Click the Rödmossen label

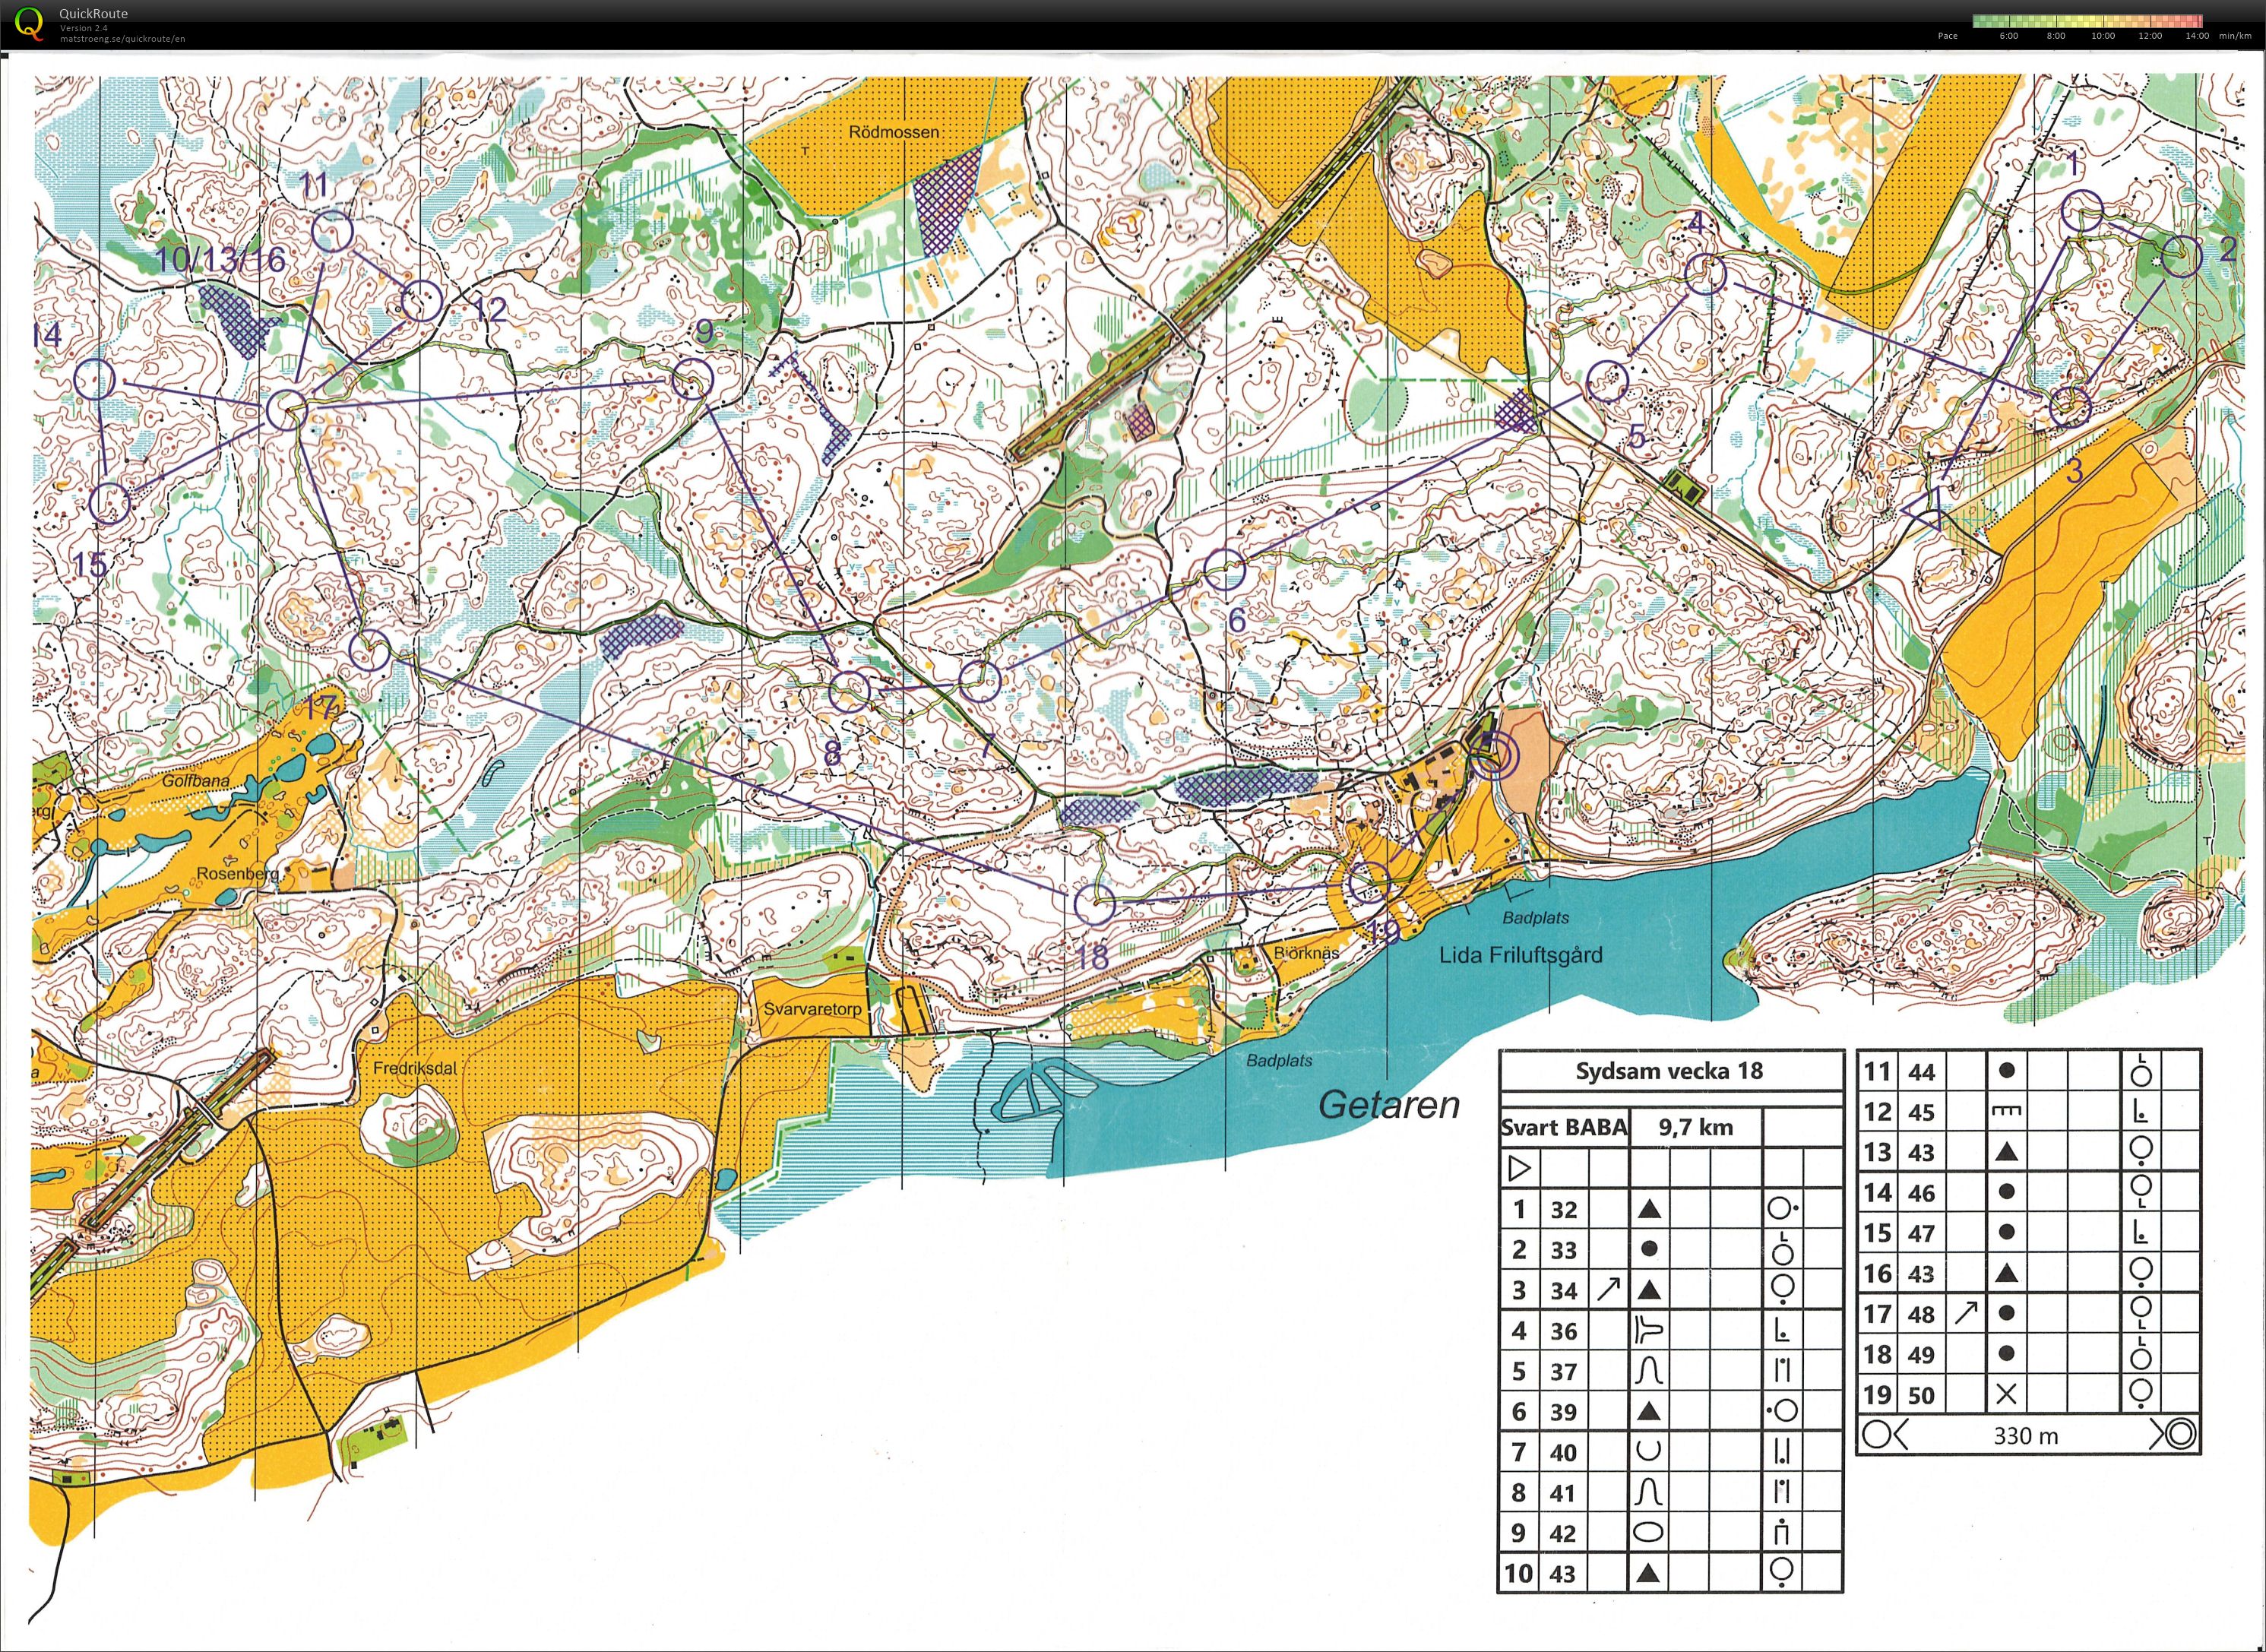895,132
